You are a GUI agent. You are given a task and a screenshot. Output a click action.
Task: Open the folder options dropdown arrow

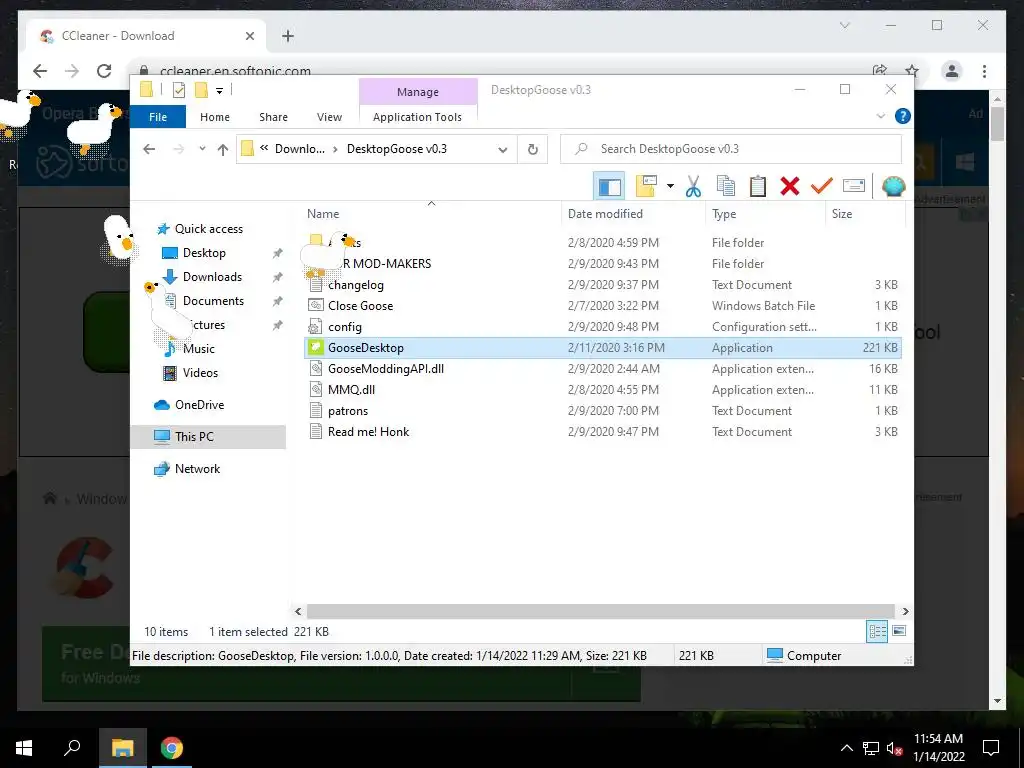pos(670,186)
